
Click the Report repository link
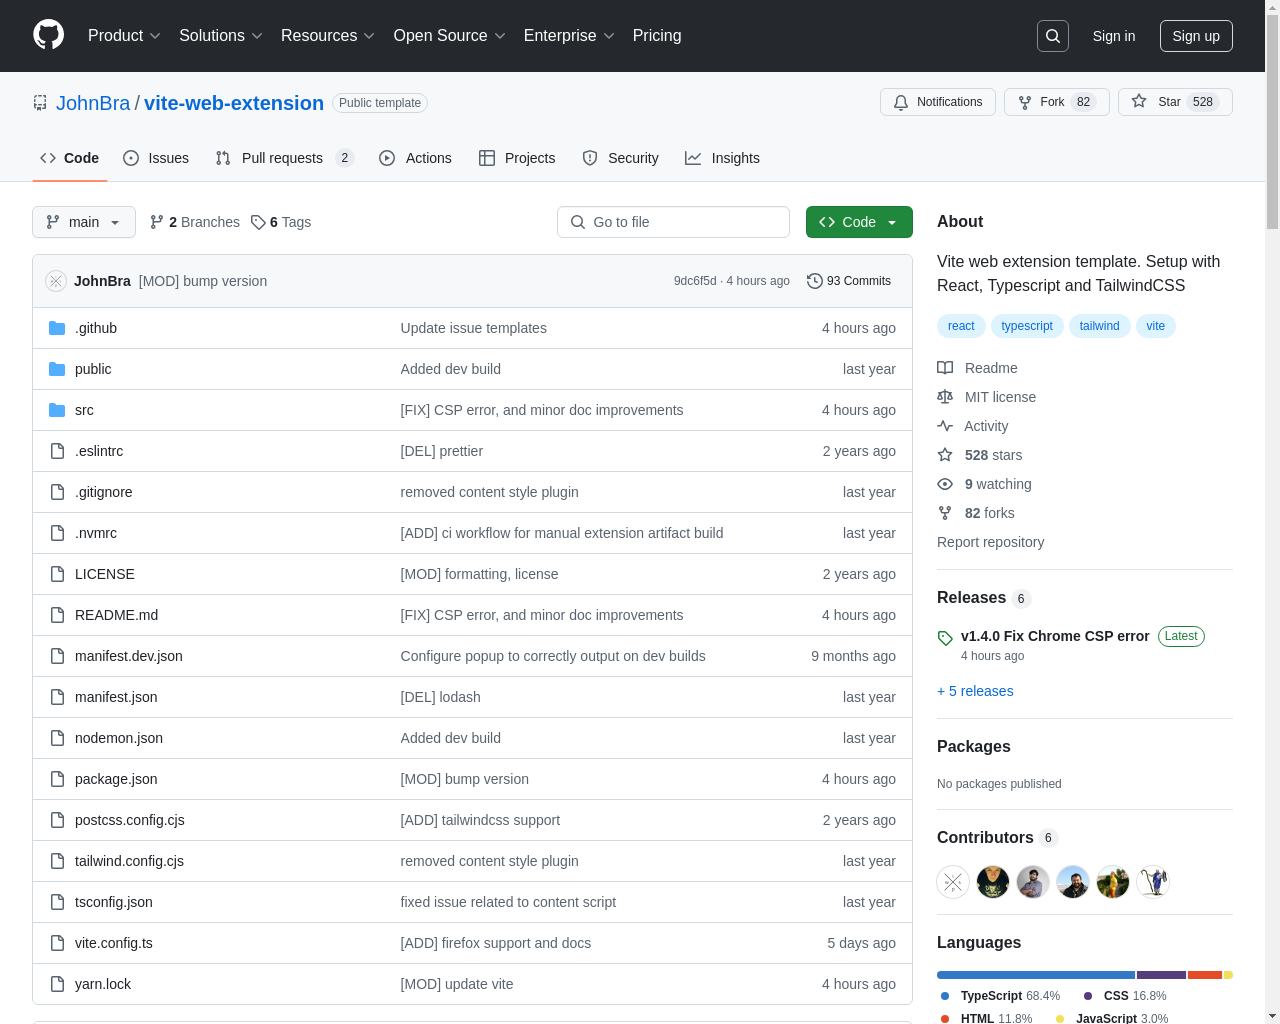tap(990, 542)
